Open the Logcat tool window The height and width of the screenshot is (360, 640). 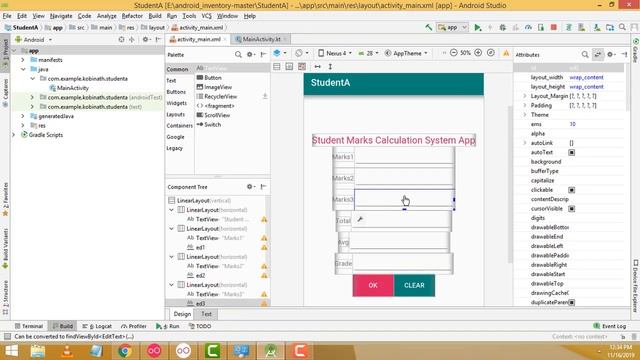[x=98, y=326]
